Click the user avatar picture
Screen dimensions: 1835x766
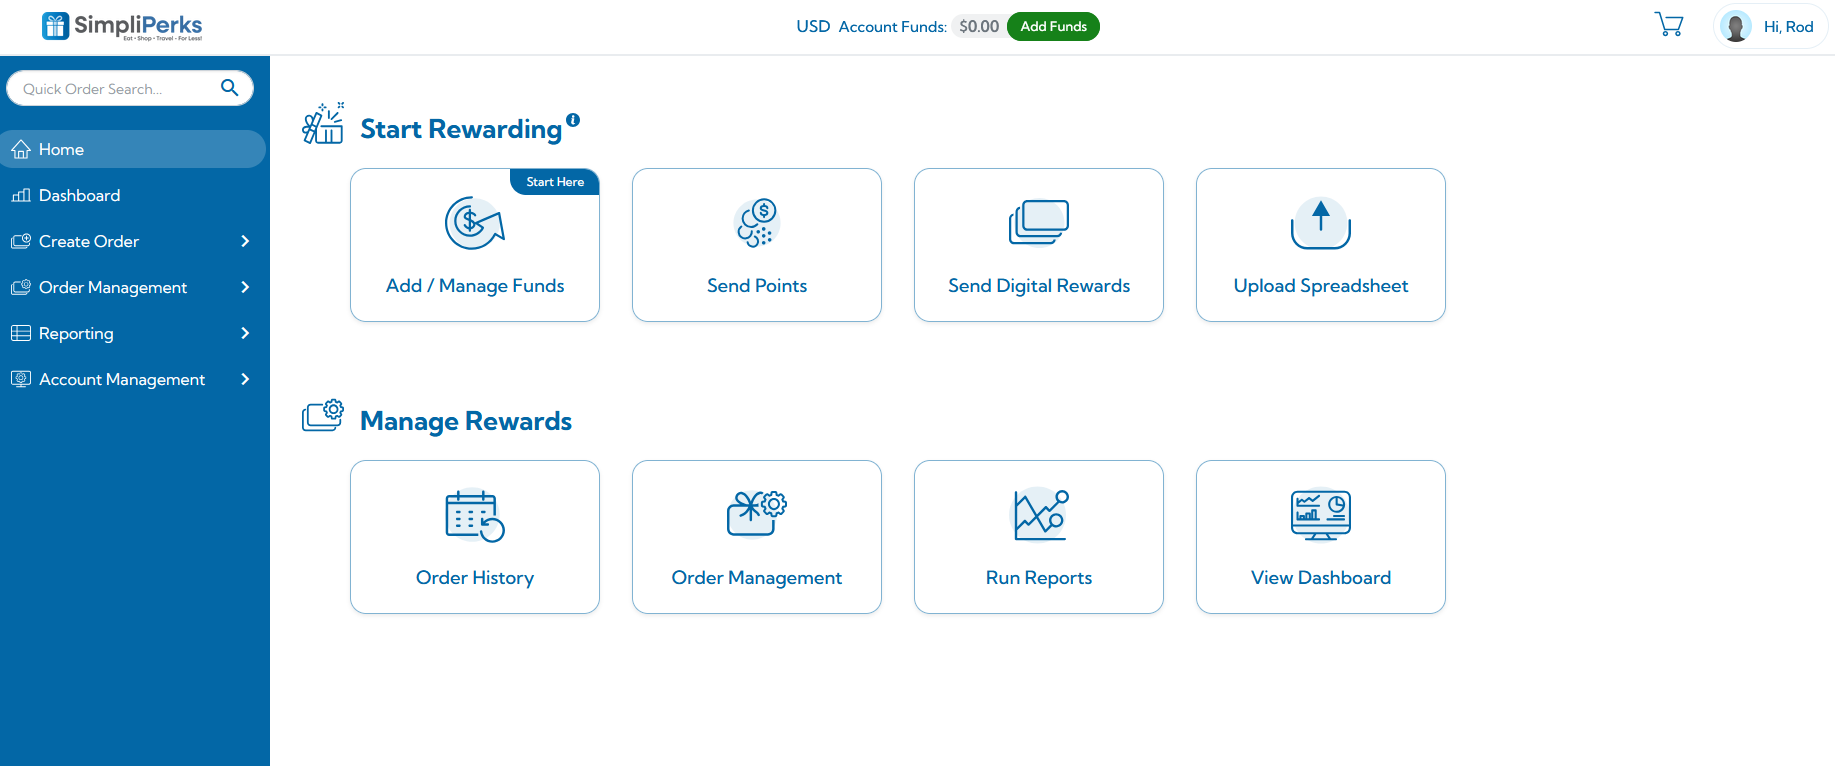[x=1736, y=26]
